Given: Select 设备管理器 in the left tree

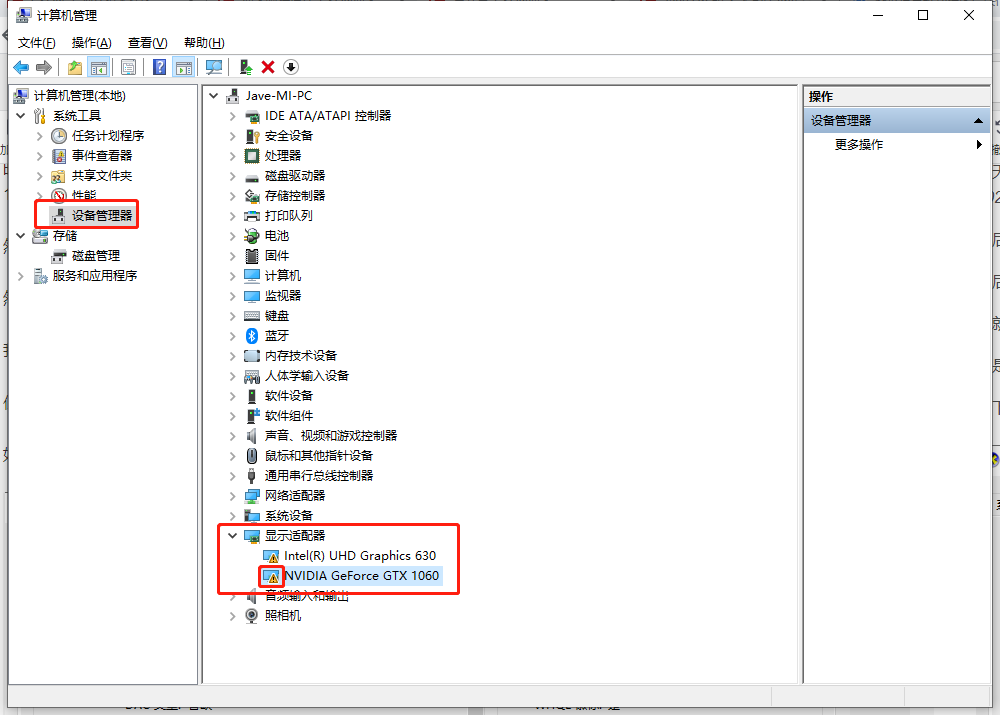Looking at the screenshot, I should click(102, 216).
